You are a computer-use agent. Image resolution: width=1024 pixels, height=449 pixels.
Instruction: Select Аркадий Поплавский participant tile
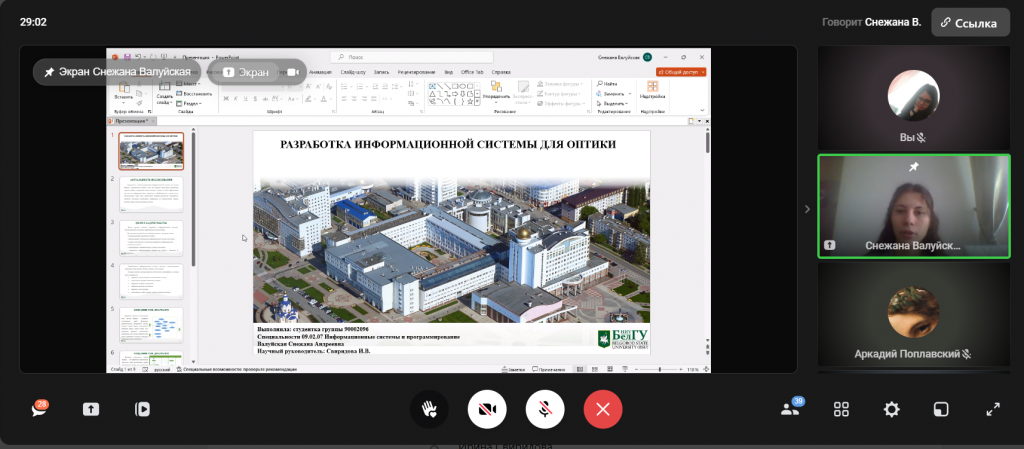click(x=914, y=315)
